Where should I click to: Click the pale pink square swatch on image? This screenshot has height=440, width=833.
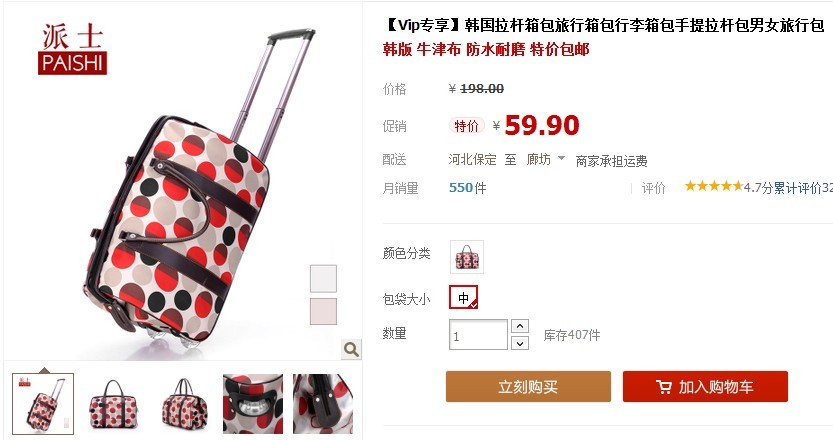coord(324,311)
